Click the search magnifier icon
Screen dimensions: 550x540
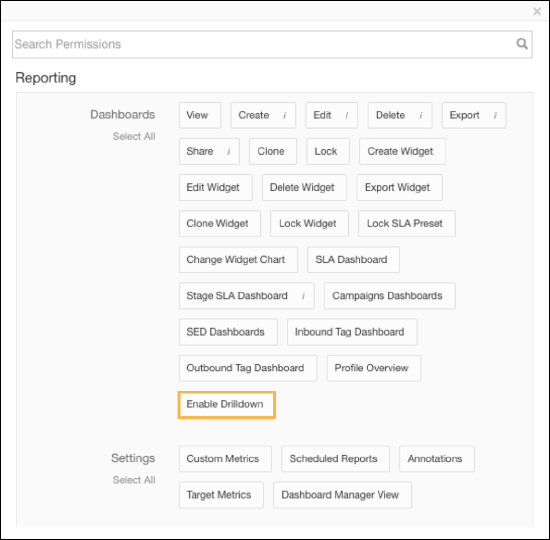coord(522,44)
